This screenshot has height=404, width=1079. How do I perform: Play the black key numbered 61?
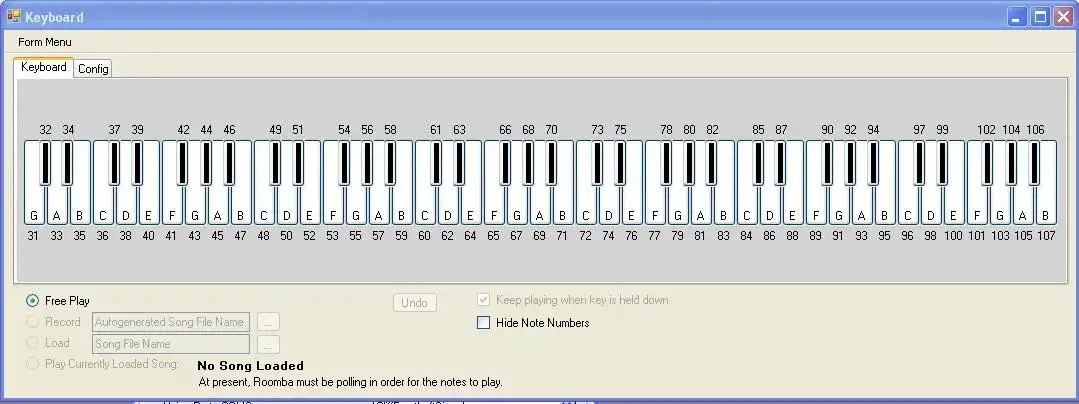coord(436,162)
